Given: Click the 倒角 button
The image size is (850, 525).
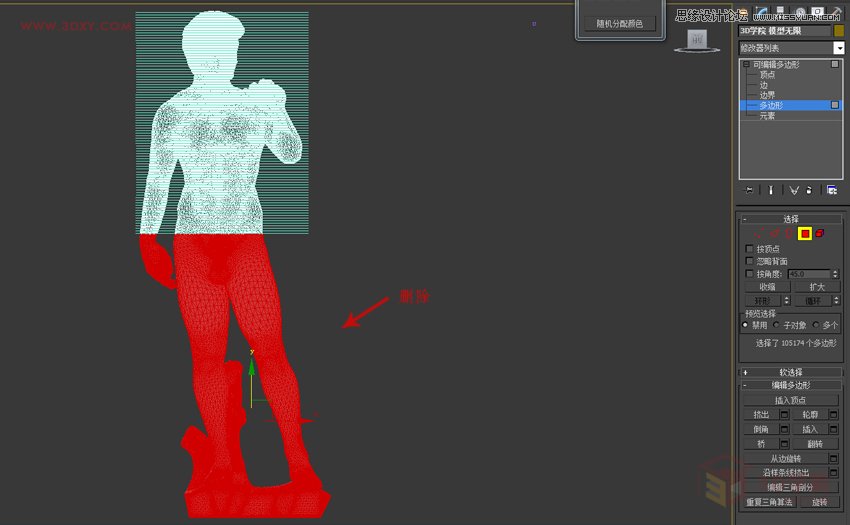Looking at the screenshot, I should 761,429.
